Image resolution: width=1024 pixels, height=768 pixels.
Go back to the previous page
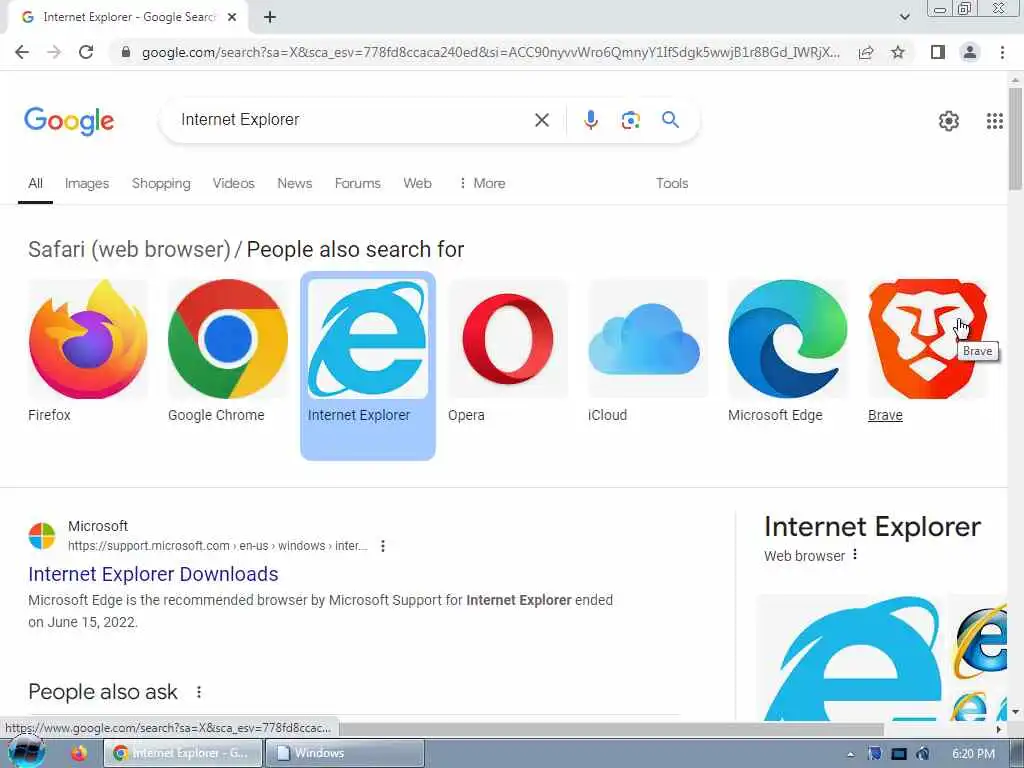pyautogui.click(x=22, y=52)
